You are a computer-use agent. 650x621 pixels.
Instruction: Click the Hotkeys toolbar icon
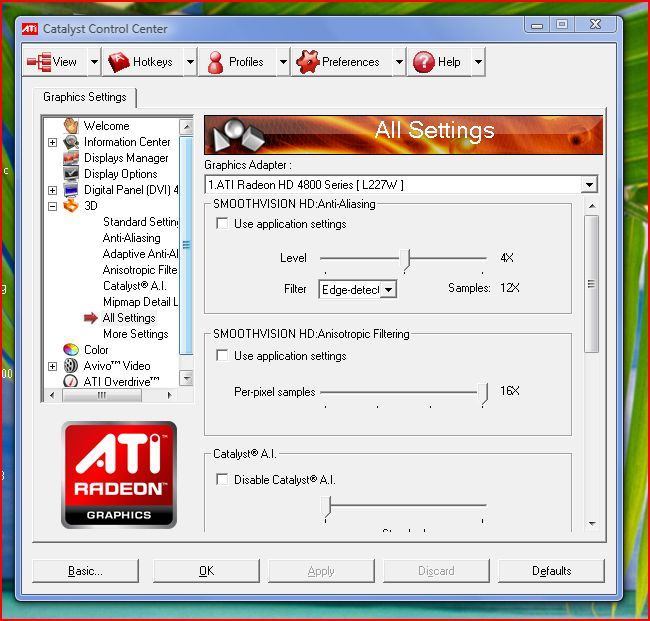pyautogui.click(x=119, y=62)
